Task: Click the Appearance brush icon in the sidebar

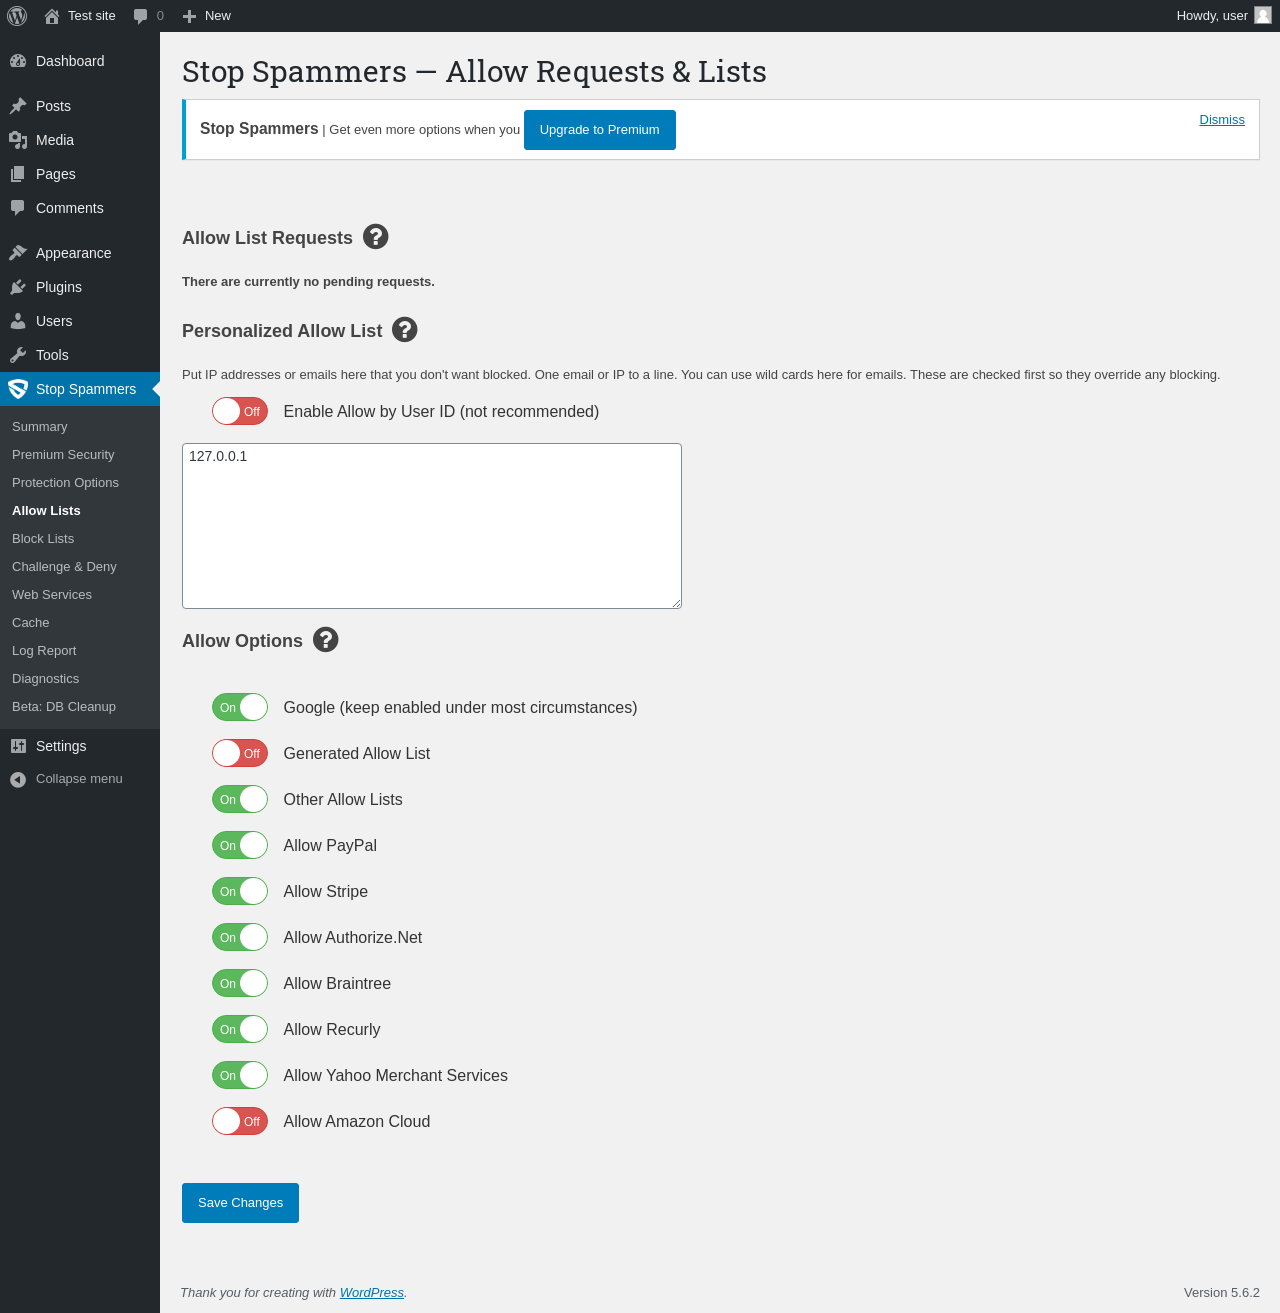Action: (x=18, y=253)
